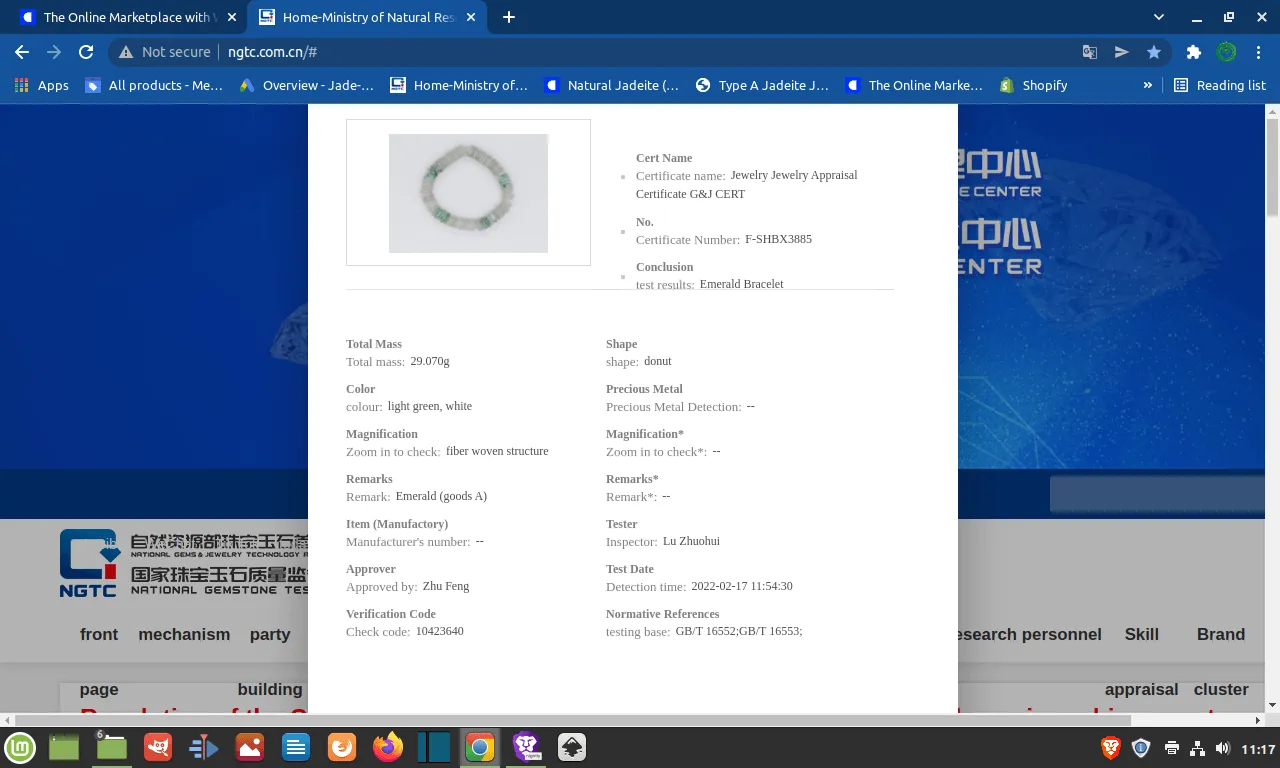Screen dimensions: 1280x768
Task: Click the bookmark star icon
Action: click(x=1154, y=52)
